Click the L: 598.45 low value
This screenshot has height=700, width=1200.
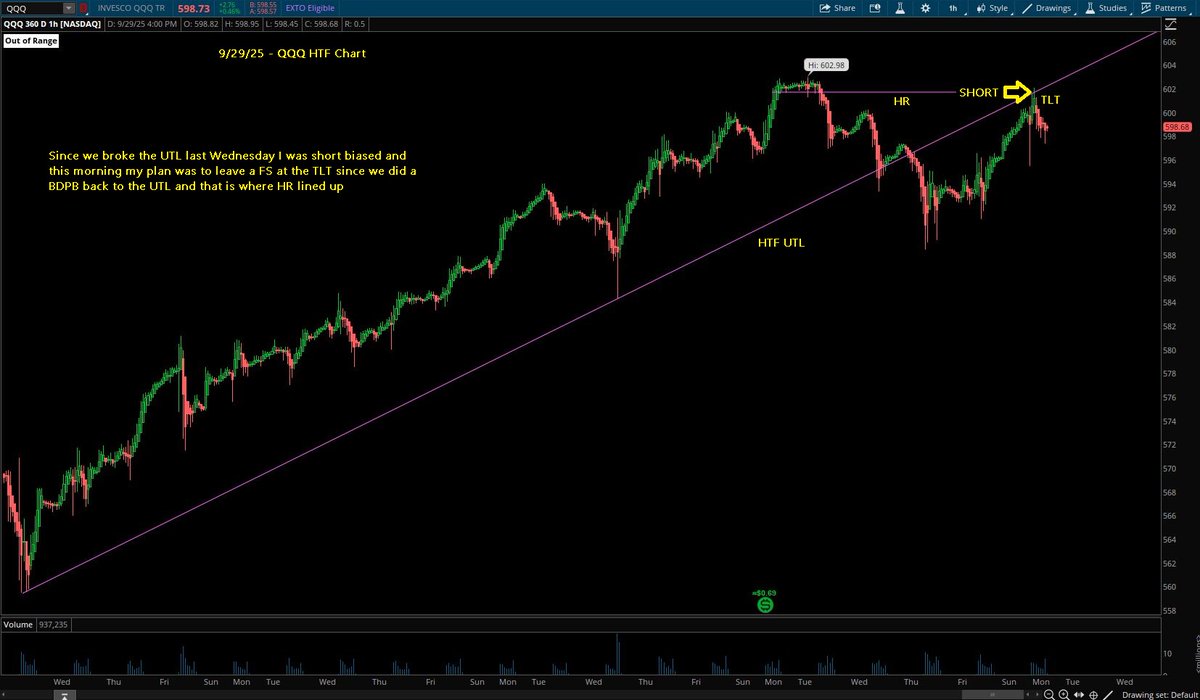[x=283, y=24]
